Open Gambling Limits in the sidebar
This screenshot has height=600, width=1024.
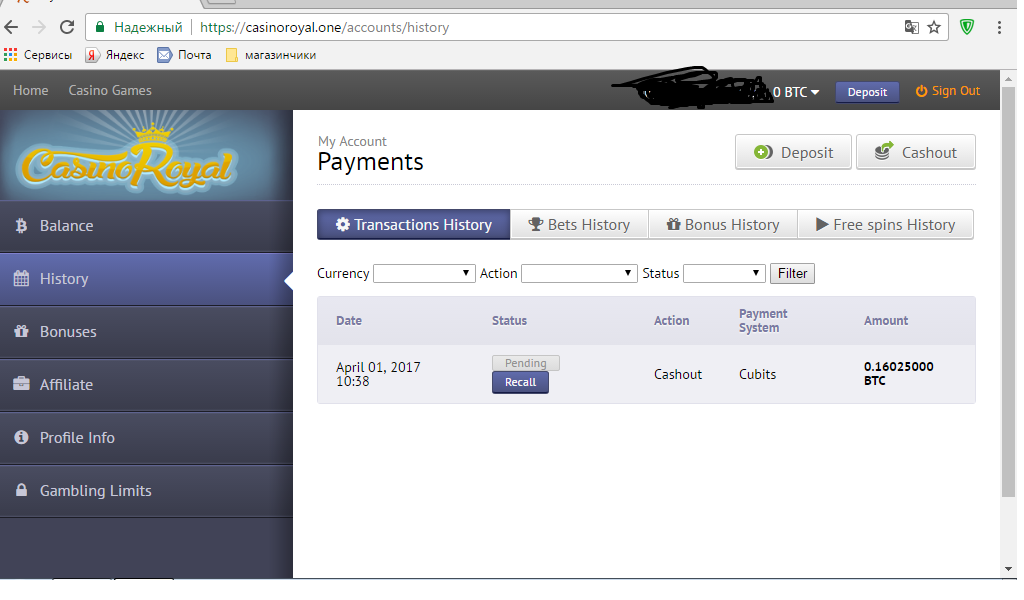[x=146, y=490]
